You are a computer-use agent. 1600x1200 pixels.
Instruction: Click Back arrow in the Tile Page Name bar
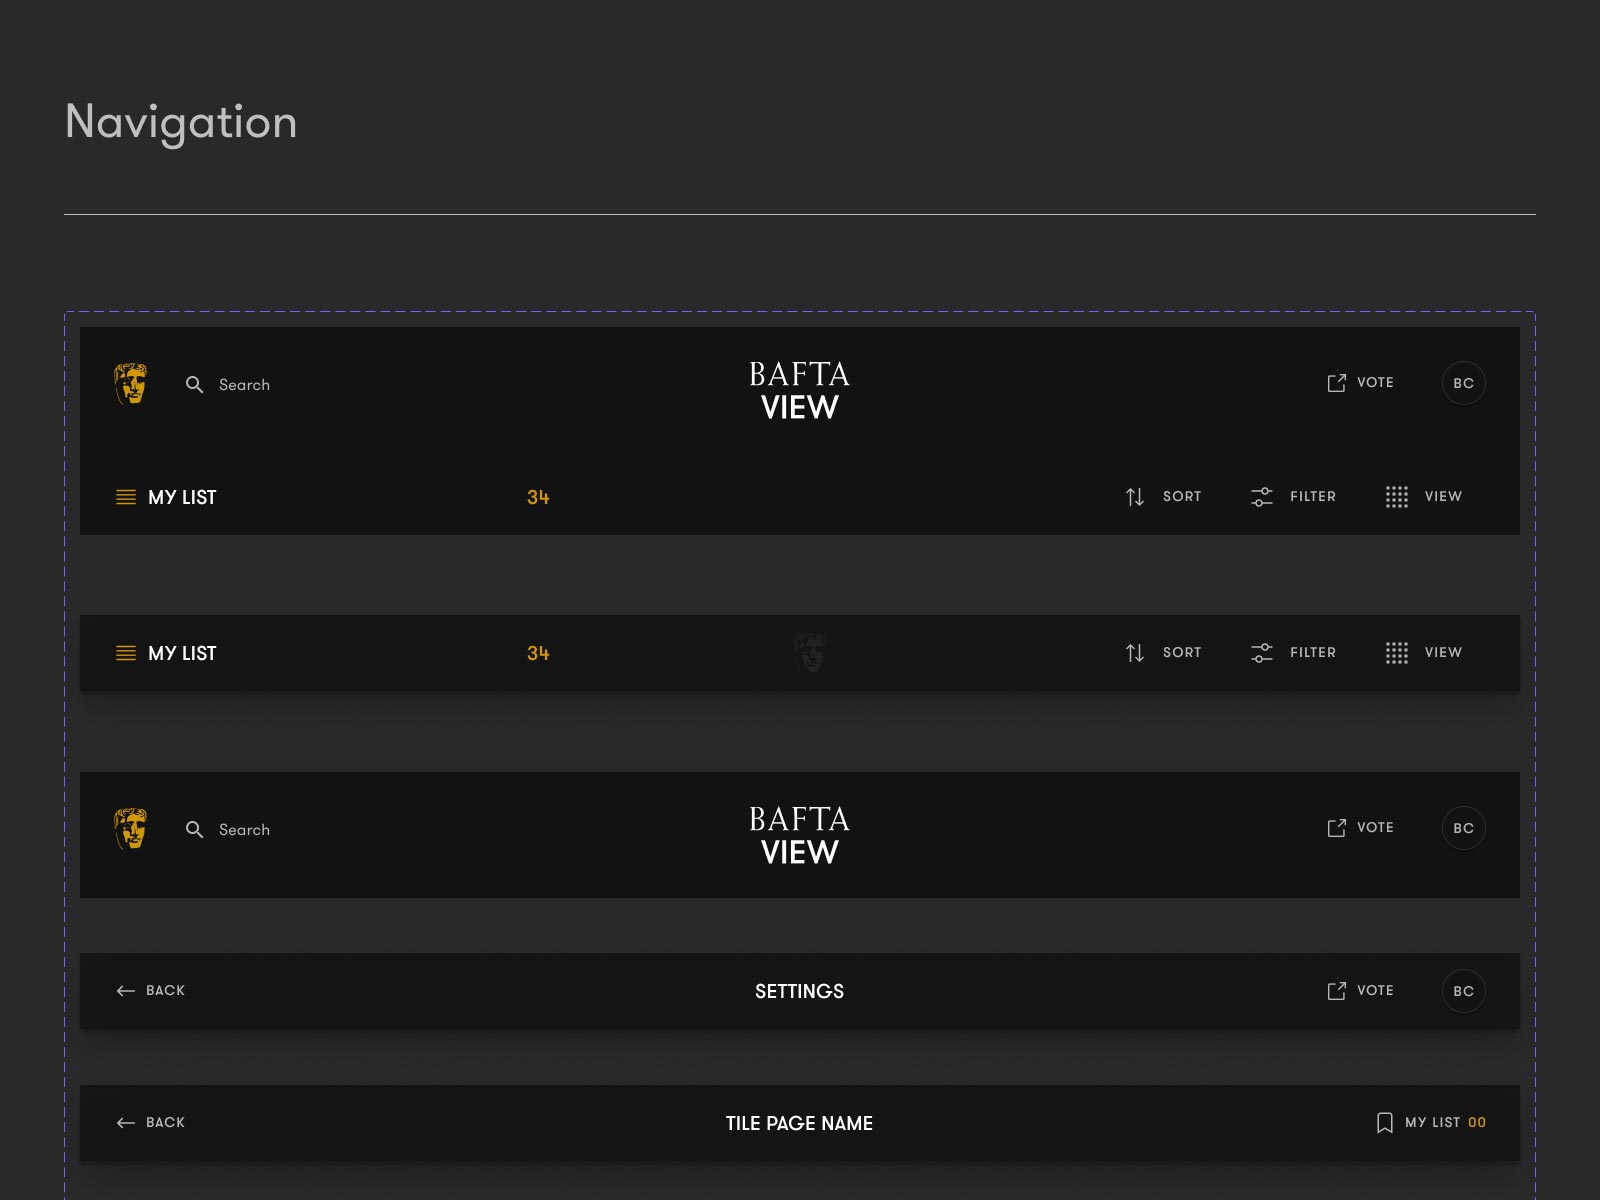click(x=126, y=1123)
